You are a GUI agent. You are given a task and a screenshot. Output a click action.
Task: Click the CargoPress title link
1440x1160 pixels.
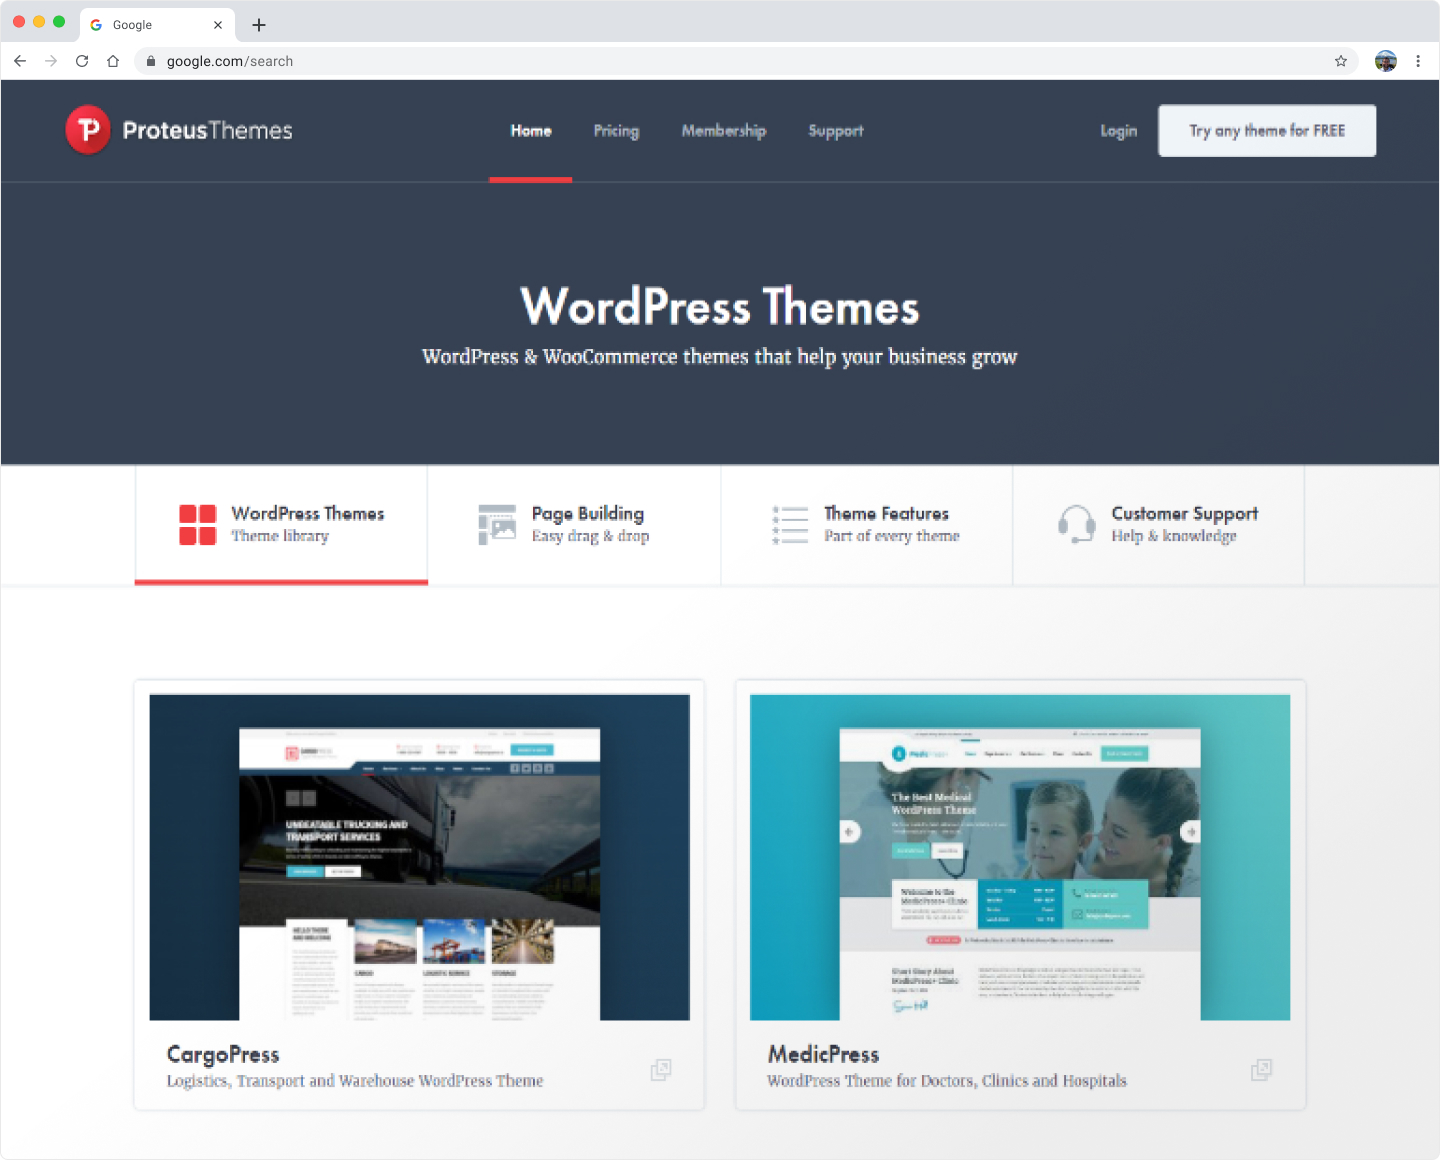(x=223, y=1054)
